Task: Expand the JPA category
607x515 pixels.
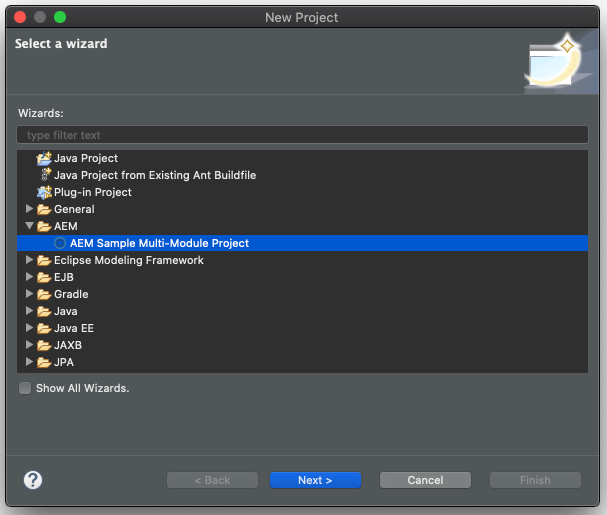Action: pyautogui.click(x=29, y=362)
